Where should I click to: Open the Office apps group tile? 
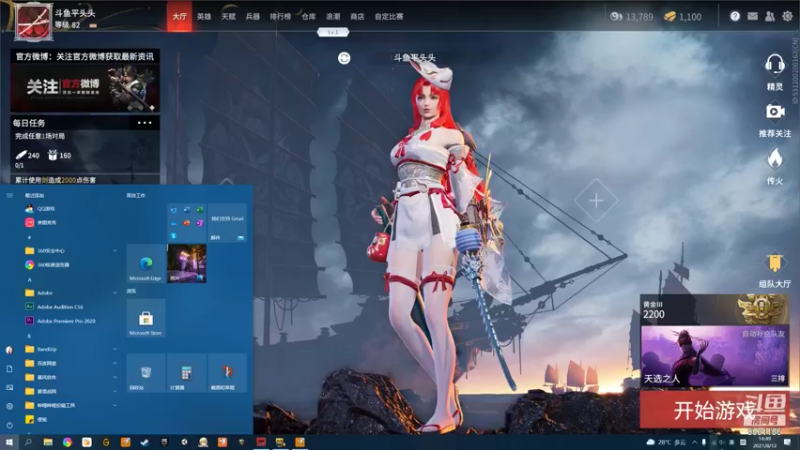187,223
